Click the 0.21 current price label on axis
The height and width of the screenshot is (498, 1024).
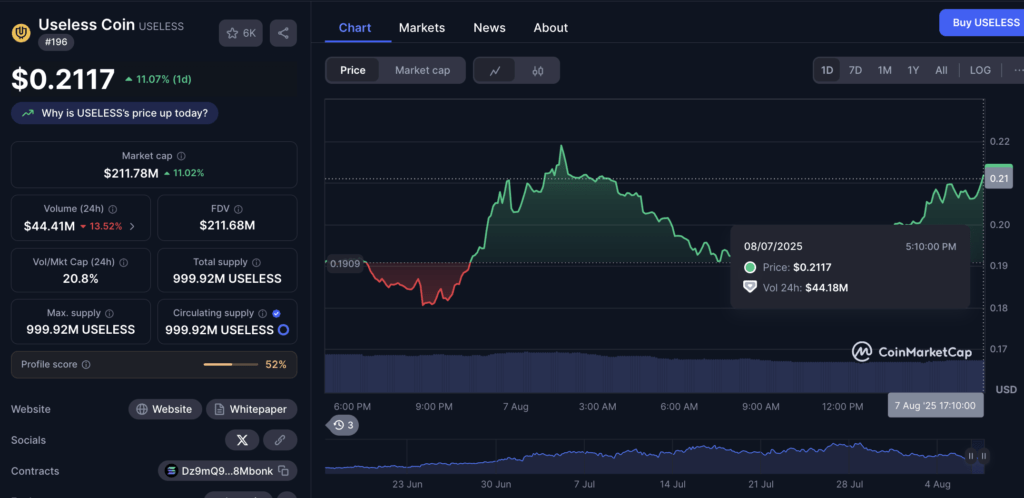pyautogui.click(x=999, y=178)
